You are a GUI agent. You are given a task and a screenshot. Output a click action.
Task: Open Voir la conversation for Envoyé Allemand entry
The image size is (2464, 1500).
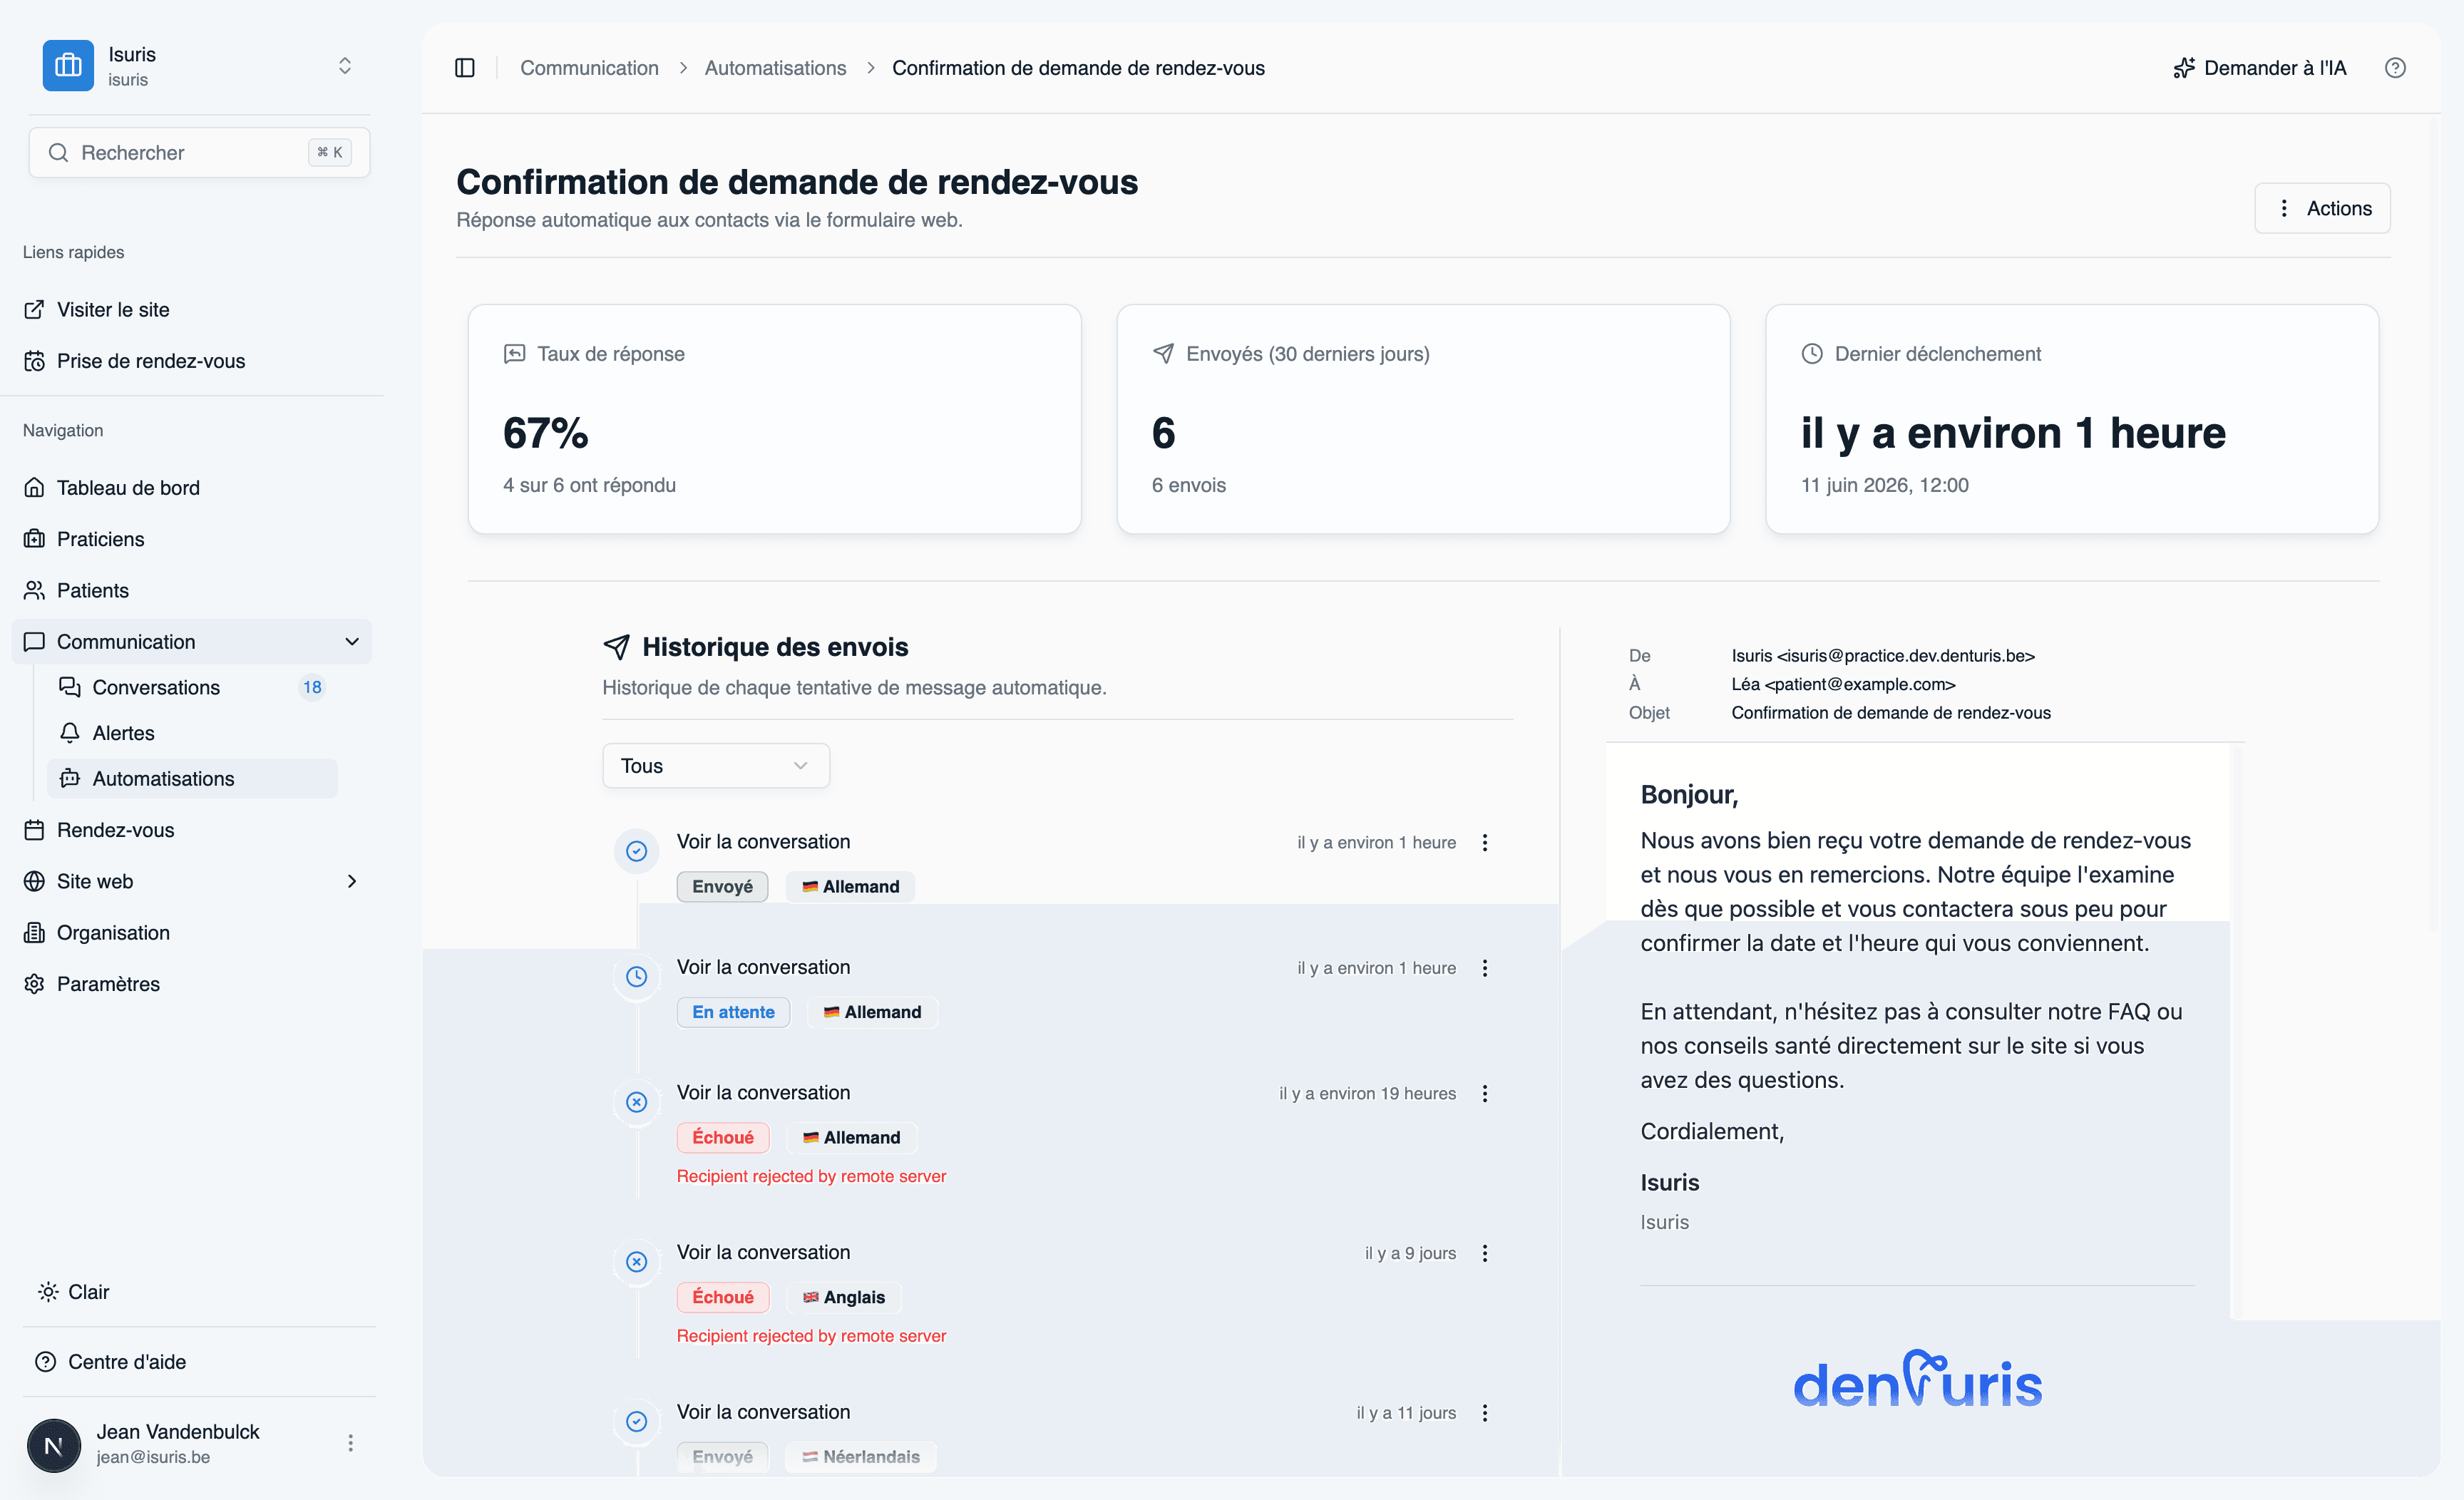click(763, 842)
